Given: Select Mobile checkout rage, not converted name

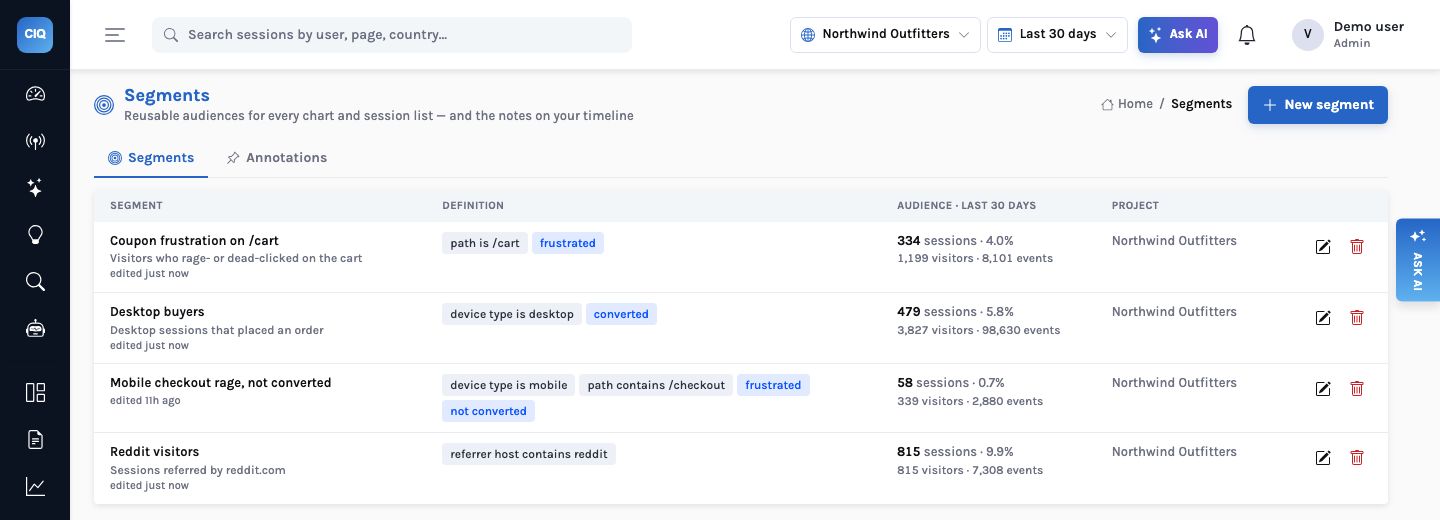Looking at the screenshot, I should click(x=221, y=383).
